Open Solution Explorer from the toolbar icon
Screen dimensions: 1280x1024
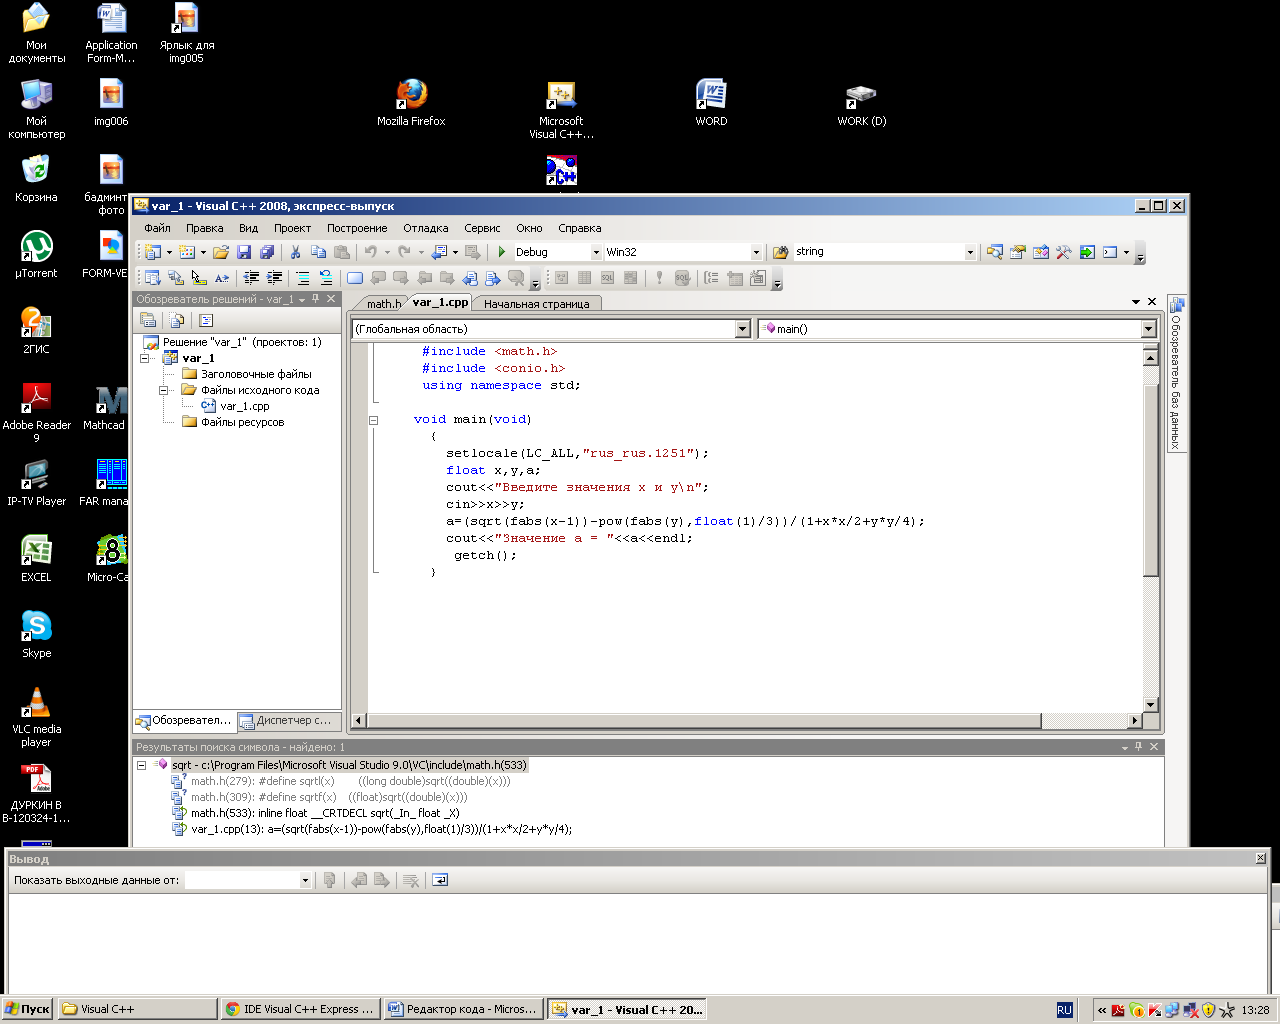click(995, 252)
